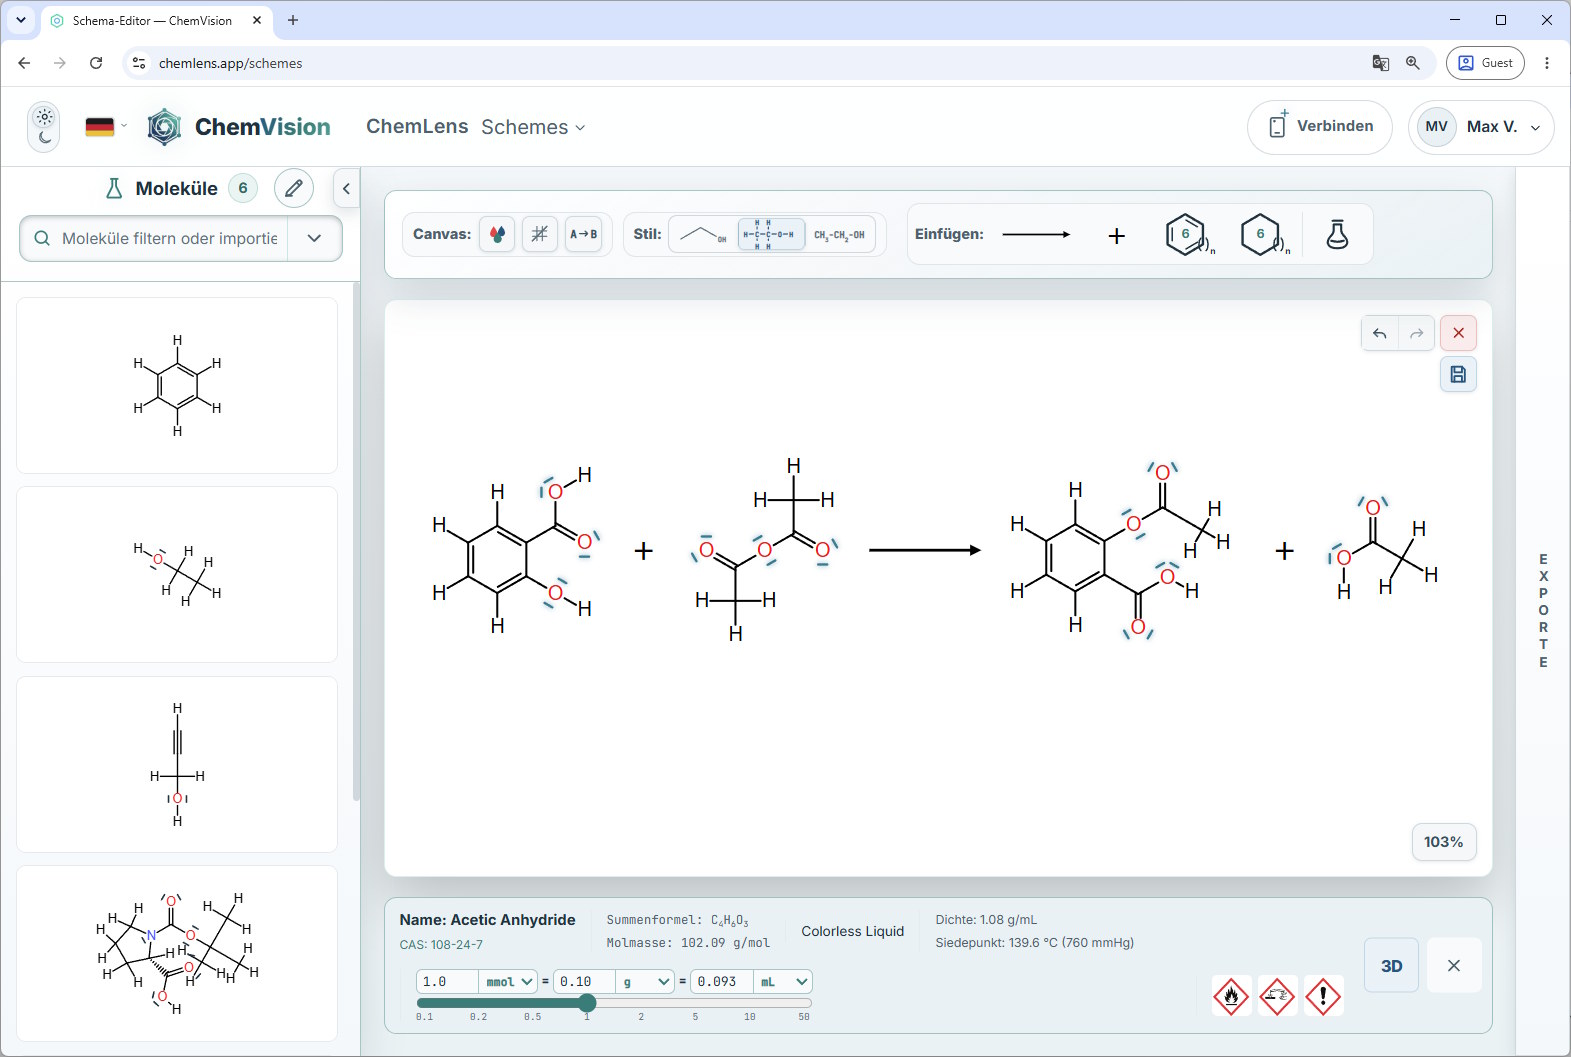Open the g mass unit dropdown
1571x1057 pixels.
[x=645, y=982]
